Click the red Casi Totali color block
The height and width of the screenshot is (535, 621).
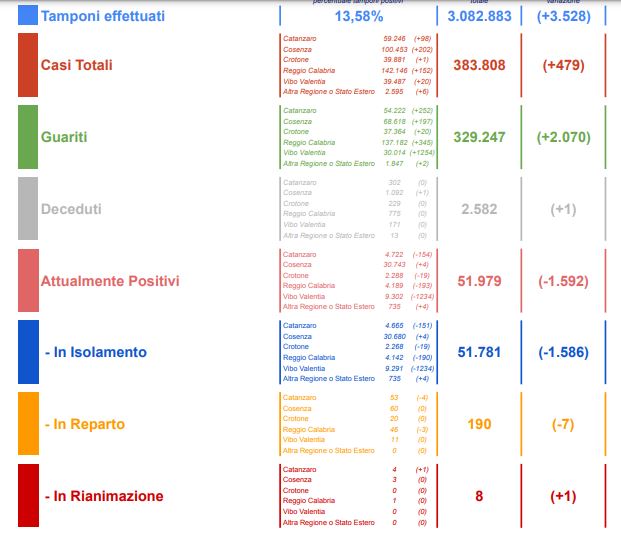click(28, 65)
